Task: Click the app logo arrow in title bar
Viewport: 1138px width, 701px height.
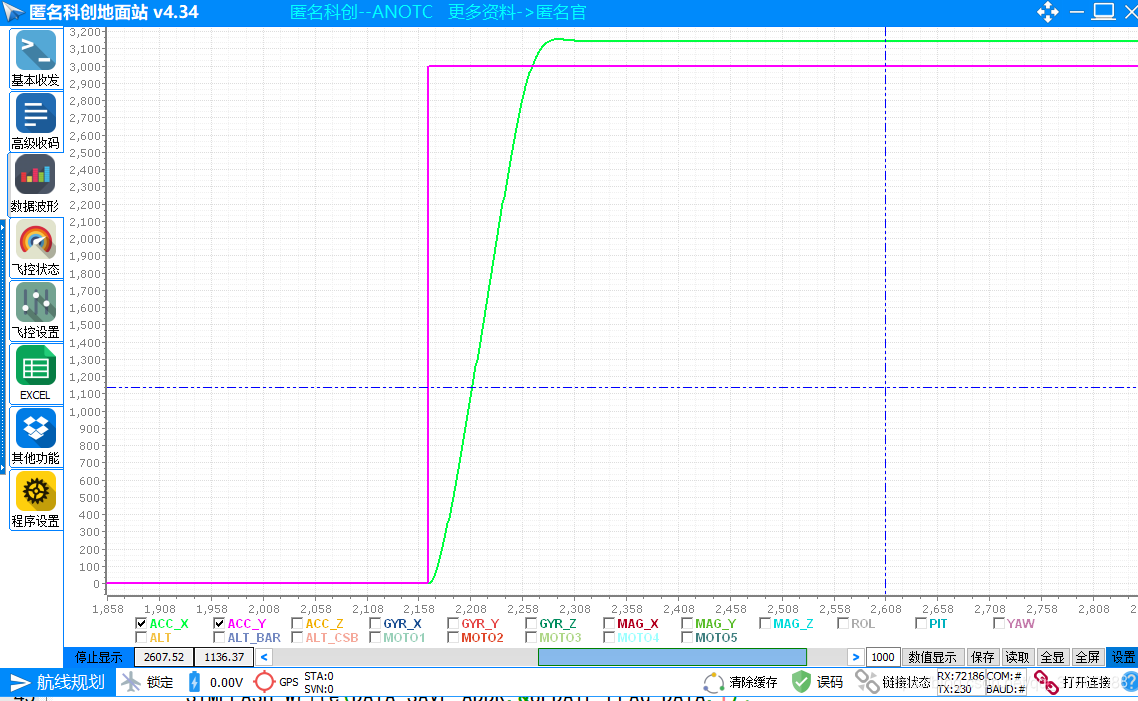Action: point(13,12)
